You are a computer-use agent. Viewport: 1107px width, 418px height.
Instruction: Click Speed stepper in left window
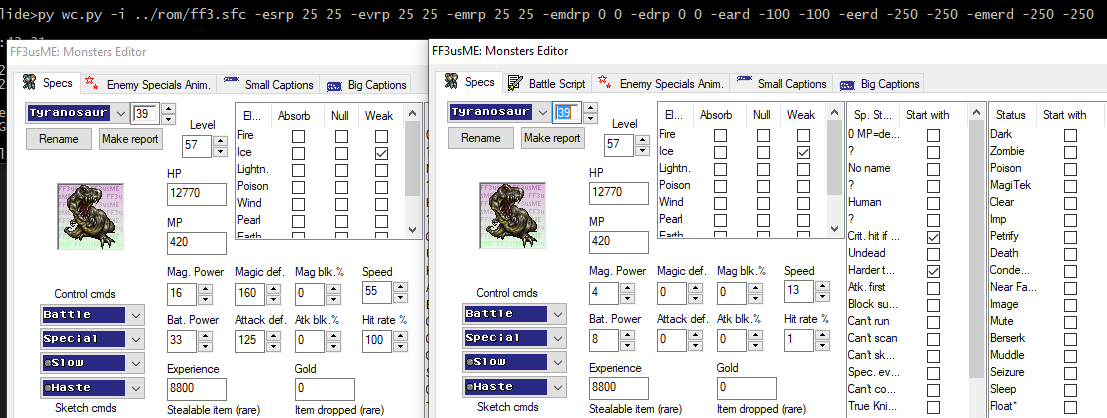point(400,292)
